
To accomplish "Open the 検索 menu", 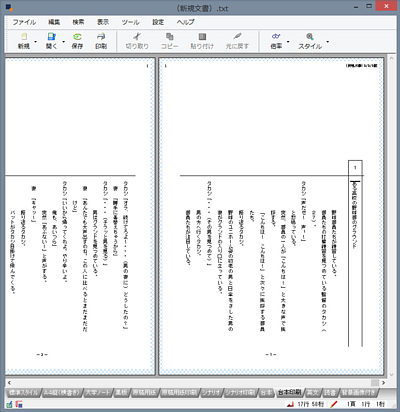I will [x=78, y=22].
